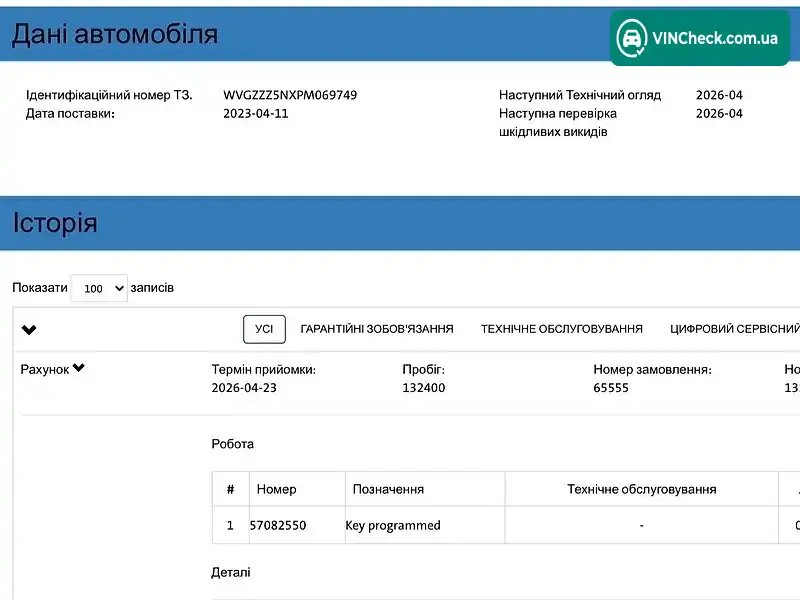Switch to ЦИФРОВИЙ СЕРВІСНИЙ tab

(x=735, y=329)
